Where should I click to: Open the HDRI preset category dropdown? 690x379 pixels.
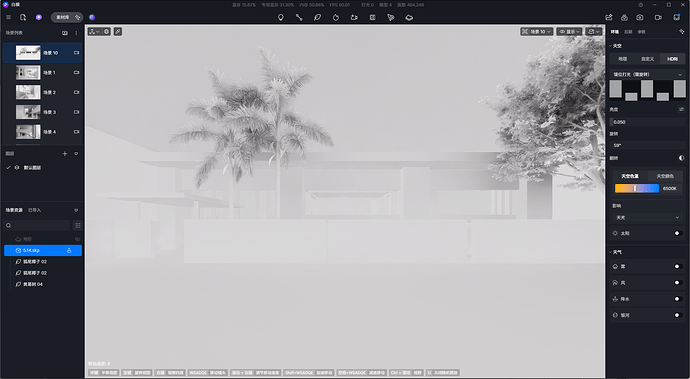tap(647, 74)
